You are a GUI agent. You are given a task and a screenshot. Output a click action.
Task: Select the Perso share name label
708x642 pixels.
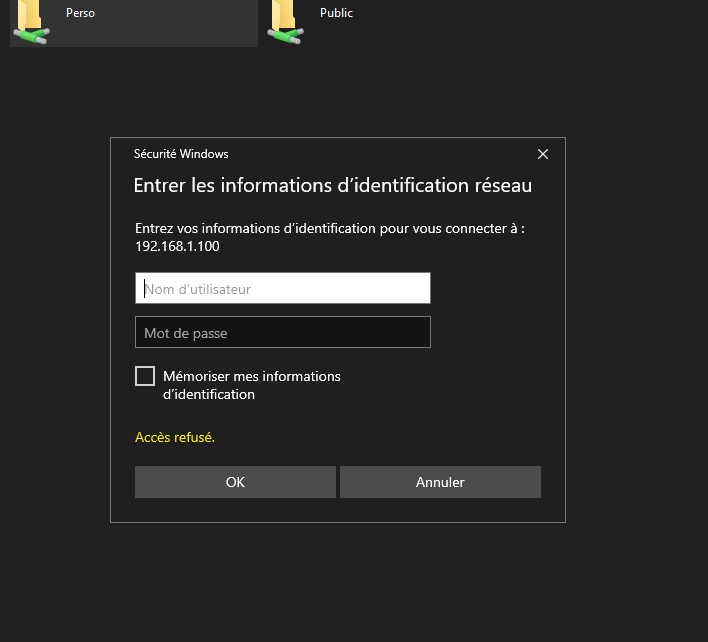[80, 14]
